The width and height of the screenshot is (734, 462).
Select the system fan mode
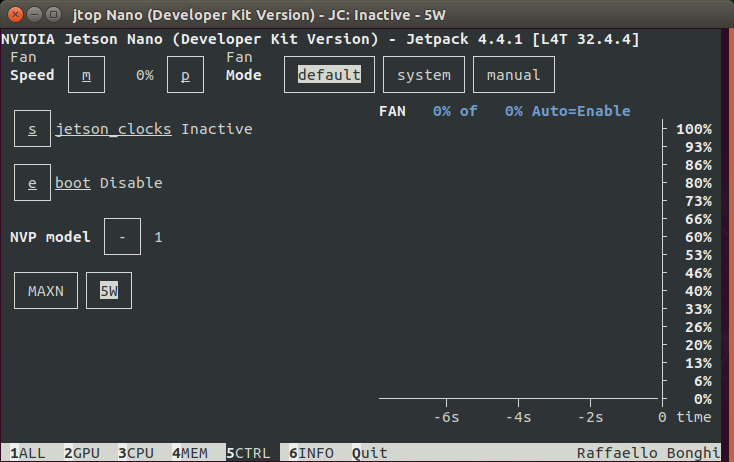(x=424, y=75)
